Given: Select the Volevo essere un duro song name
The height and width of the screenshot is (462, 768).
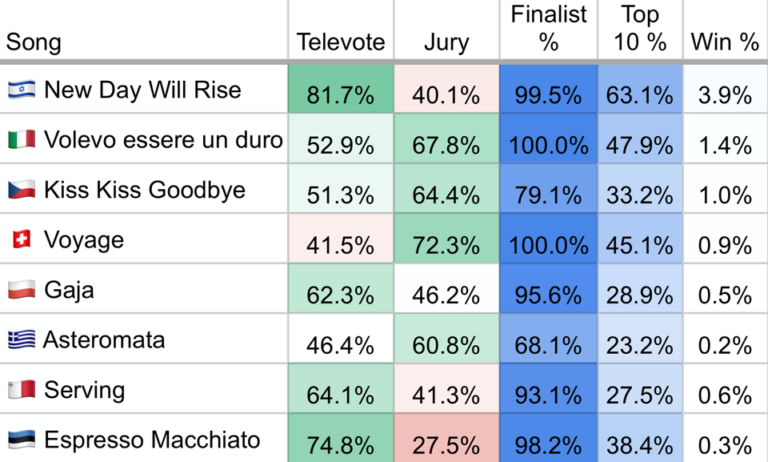Looking at the screenshot, I should (164, 140).
